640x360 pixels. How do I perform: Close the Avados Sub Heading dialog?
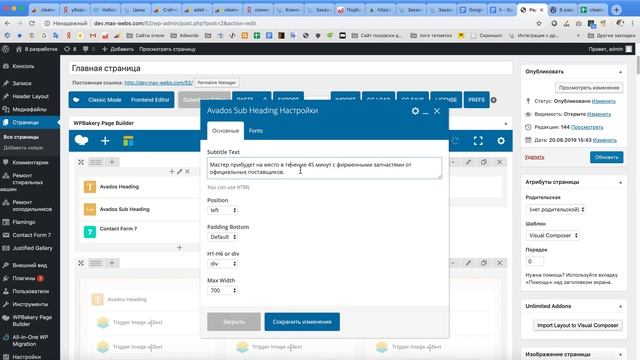(437, 111)
